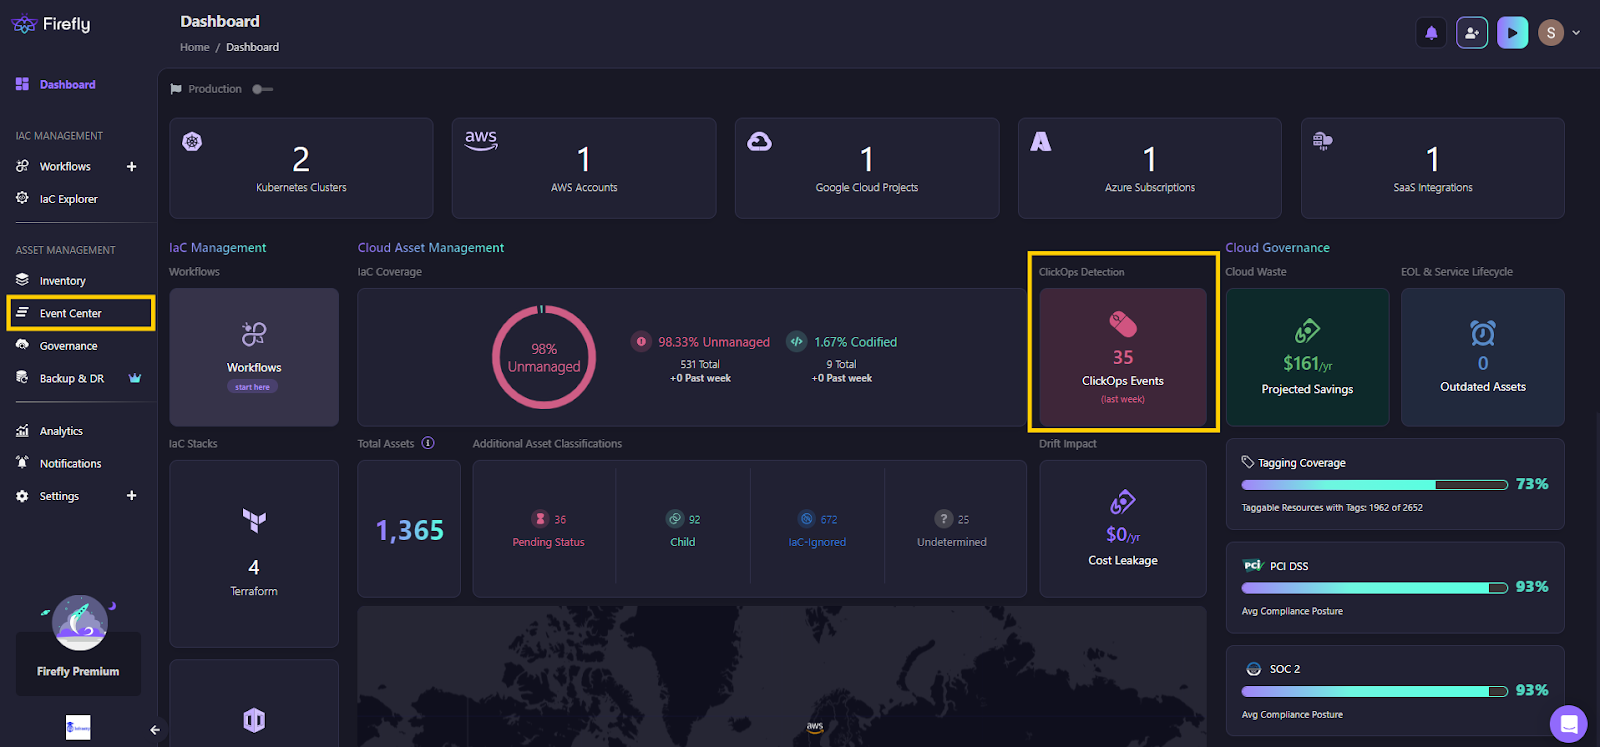Open the Google Cloud Projects card

tap(867, 168)
